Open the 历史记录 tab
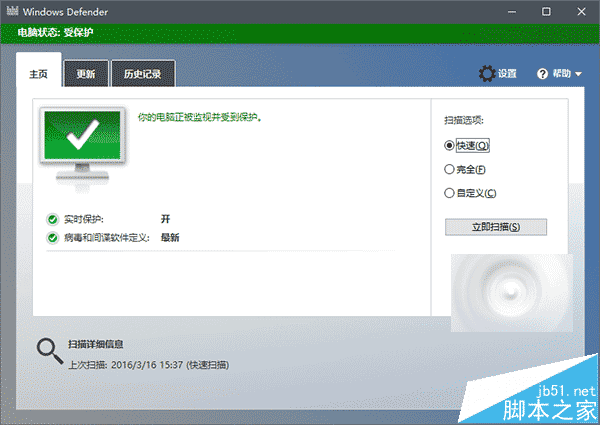 pyautogui.click(x=143, y=73)
